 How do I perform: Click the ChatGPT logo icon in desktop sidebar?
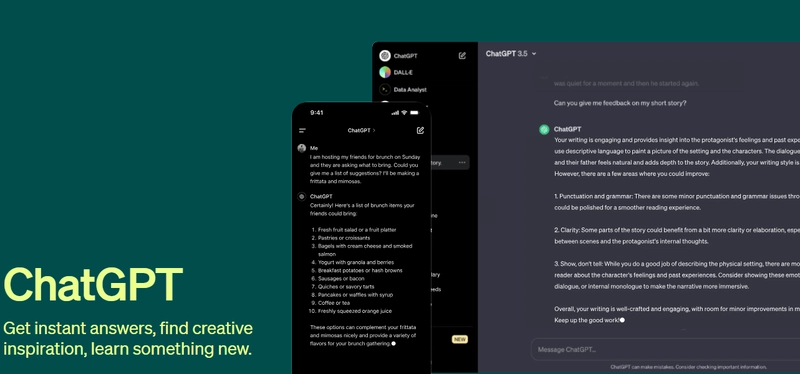pos(385,56)
